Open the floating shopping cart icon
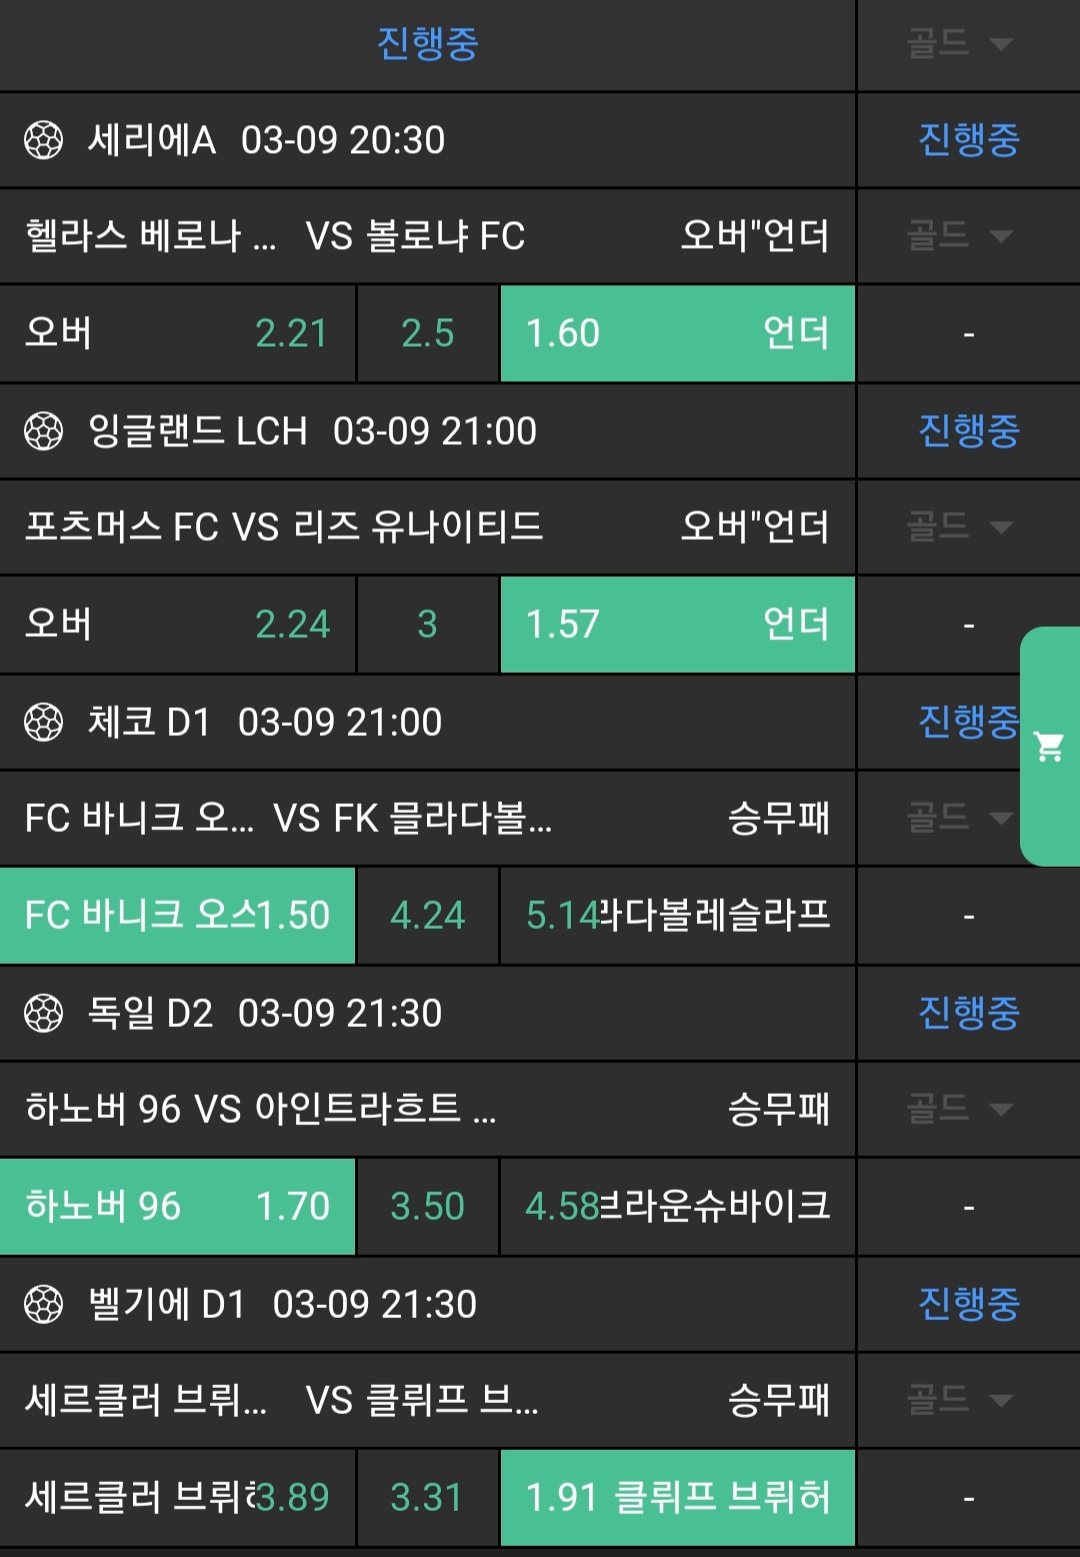Viewport: 1080px width, 1557px height. click(x=1049, y=746)
